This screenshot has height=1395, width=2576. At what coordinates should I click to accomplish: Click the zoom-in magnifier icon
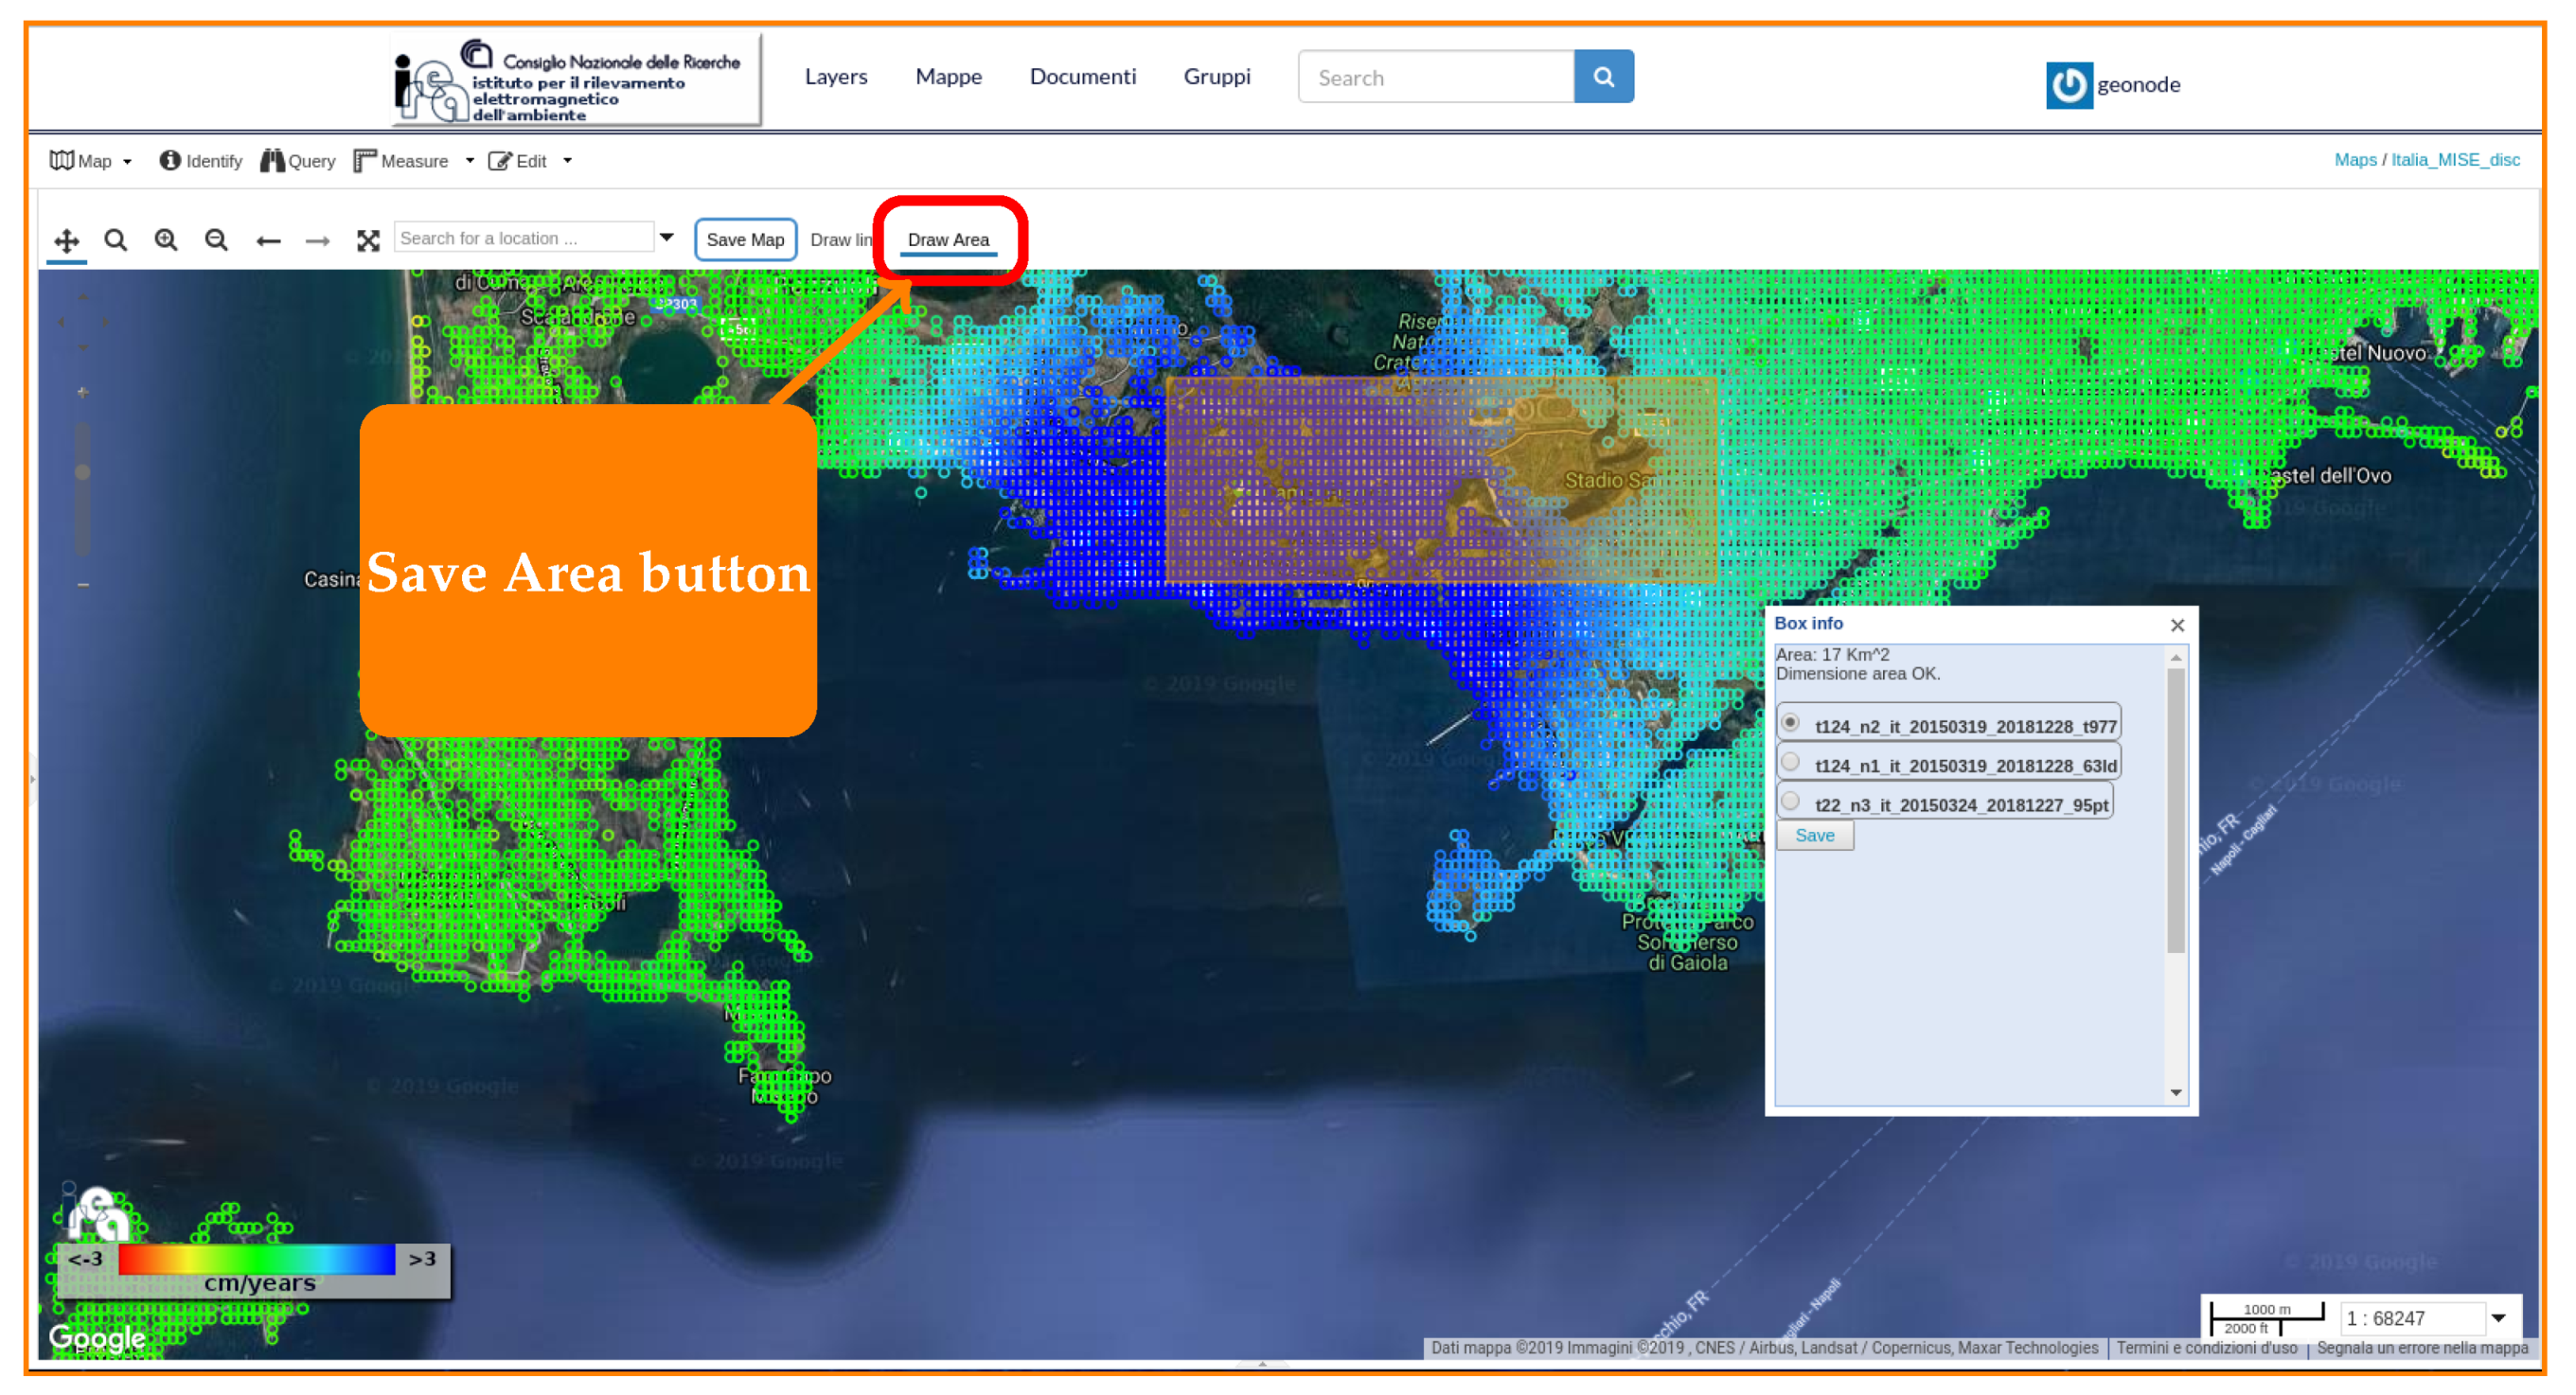[166, 240]
